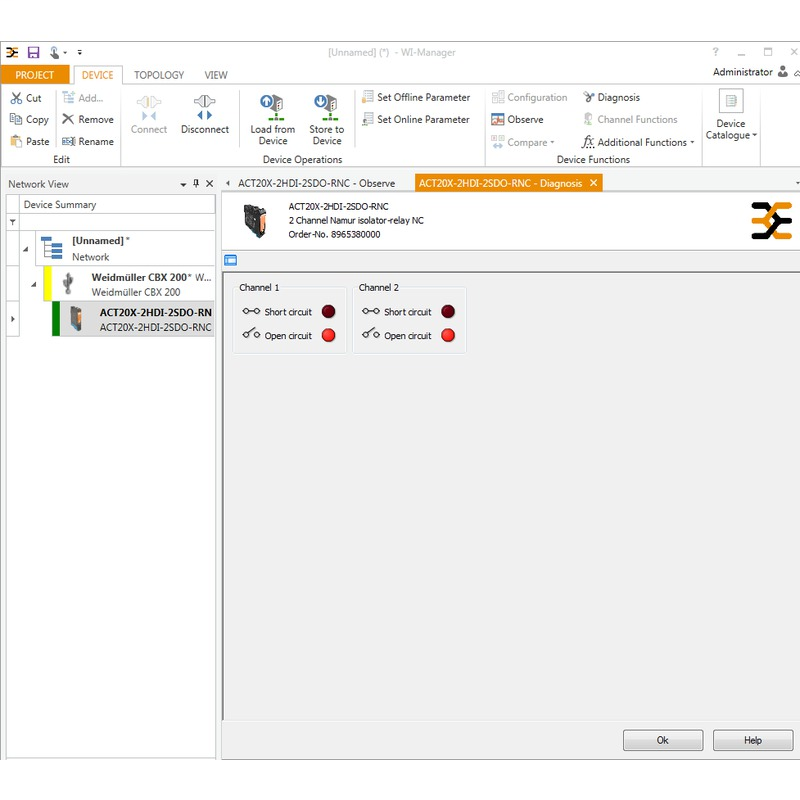
Task: Open Network View panel options arrow
Action: [x=183, y=184]
